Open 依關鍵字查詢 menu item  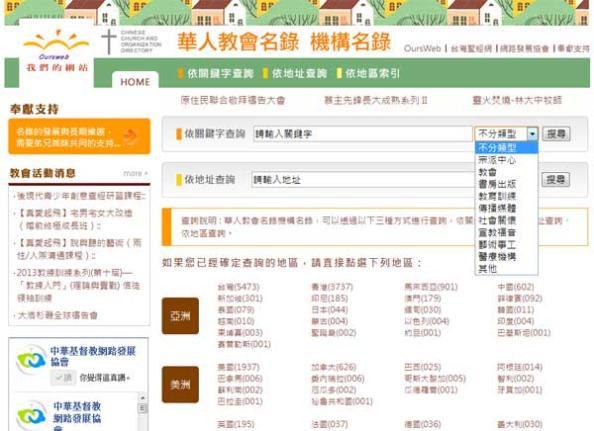pyautogui.click(x=216, y=73)
